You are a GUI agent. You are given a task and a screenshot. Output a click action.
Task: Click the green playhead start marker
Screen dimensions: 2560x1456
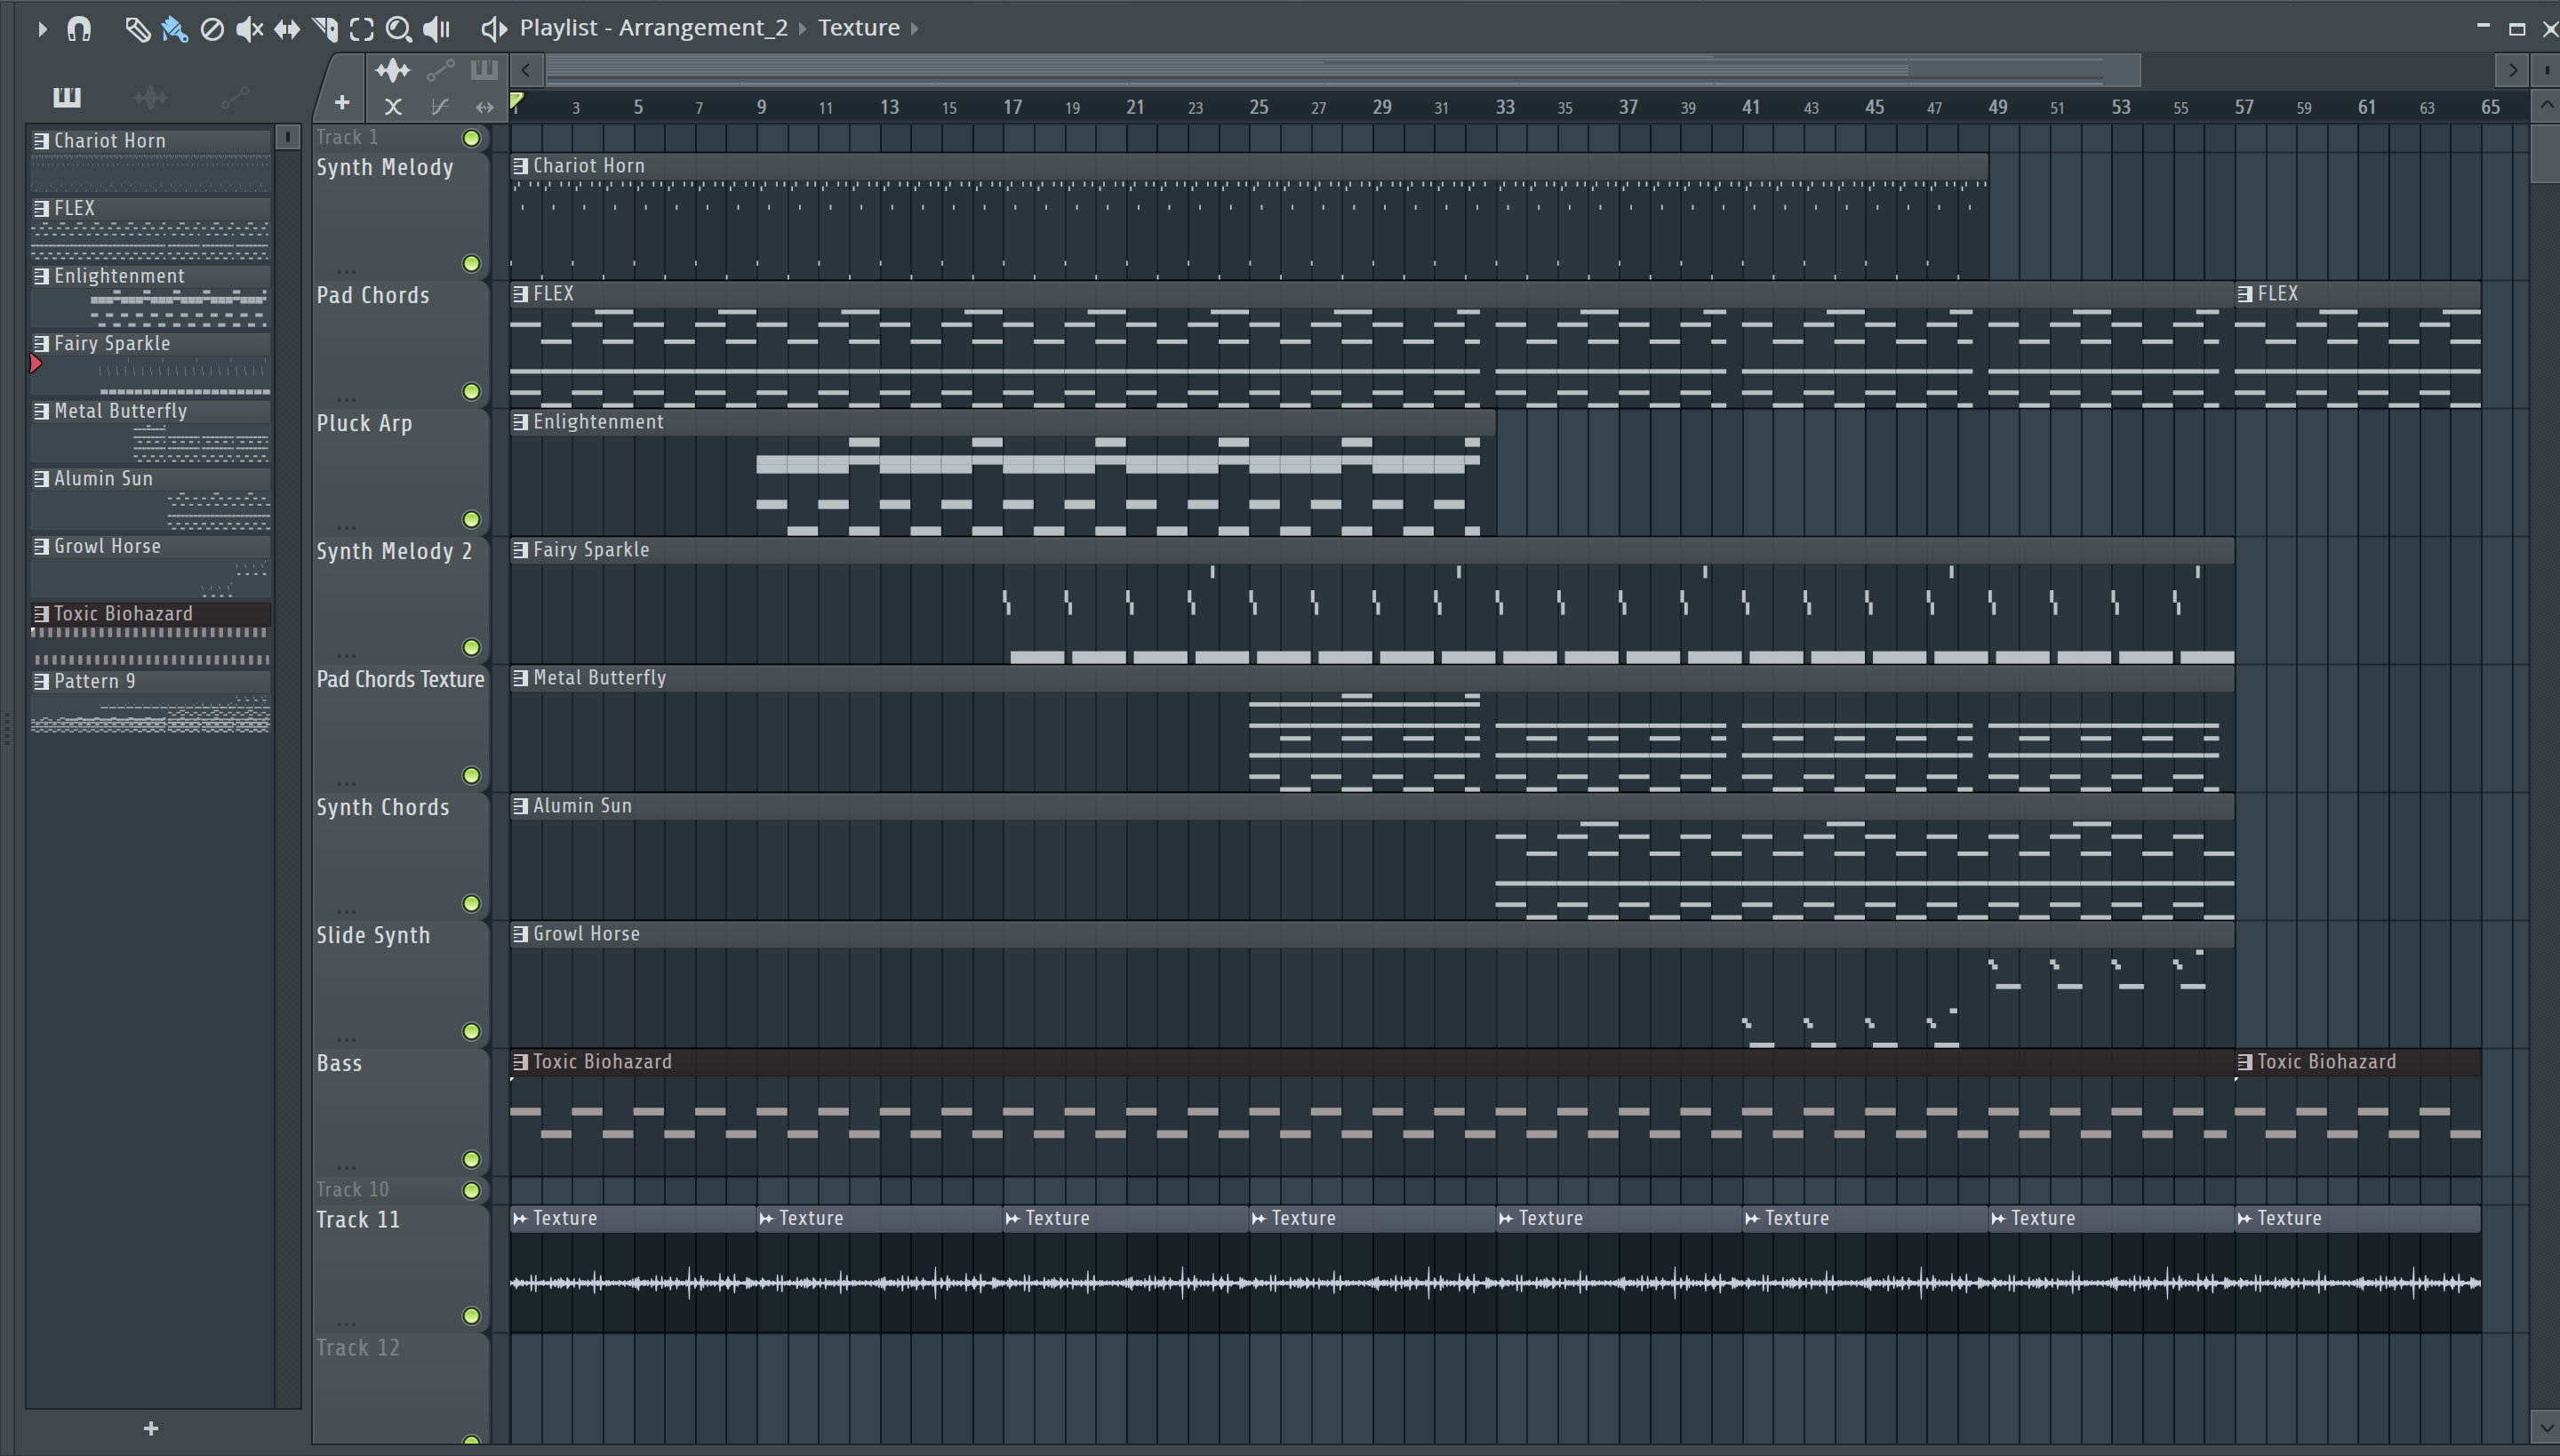pyautogui.click(x=517, y=101)
